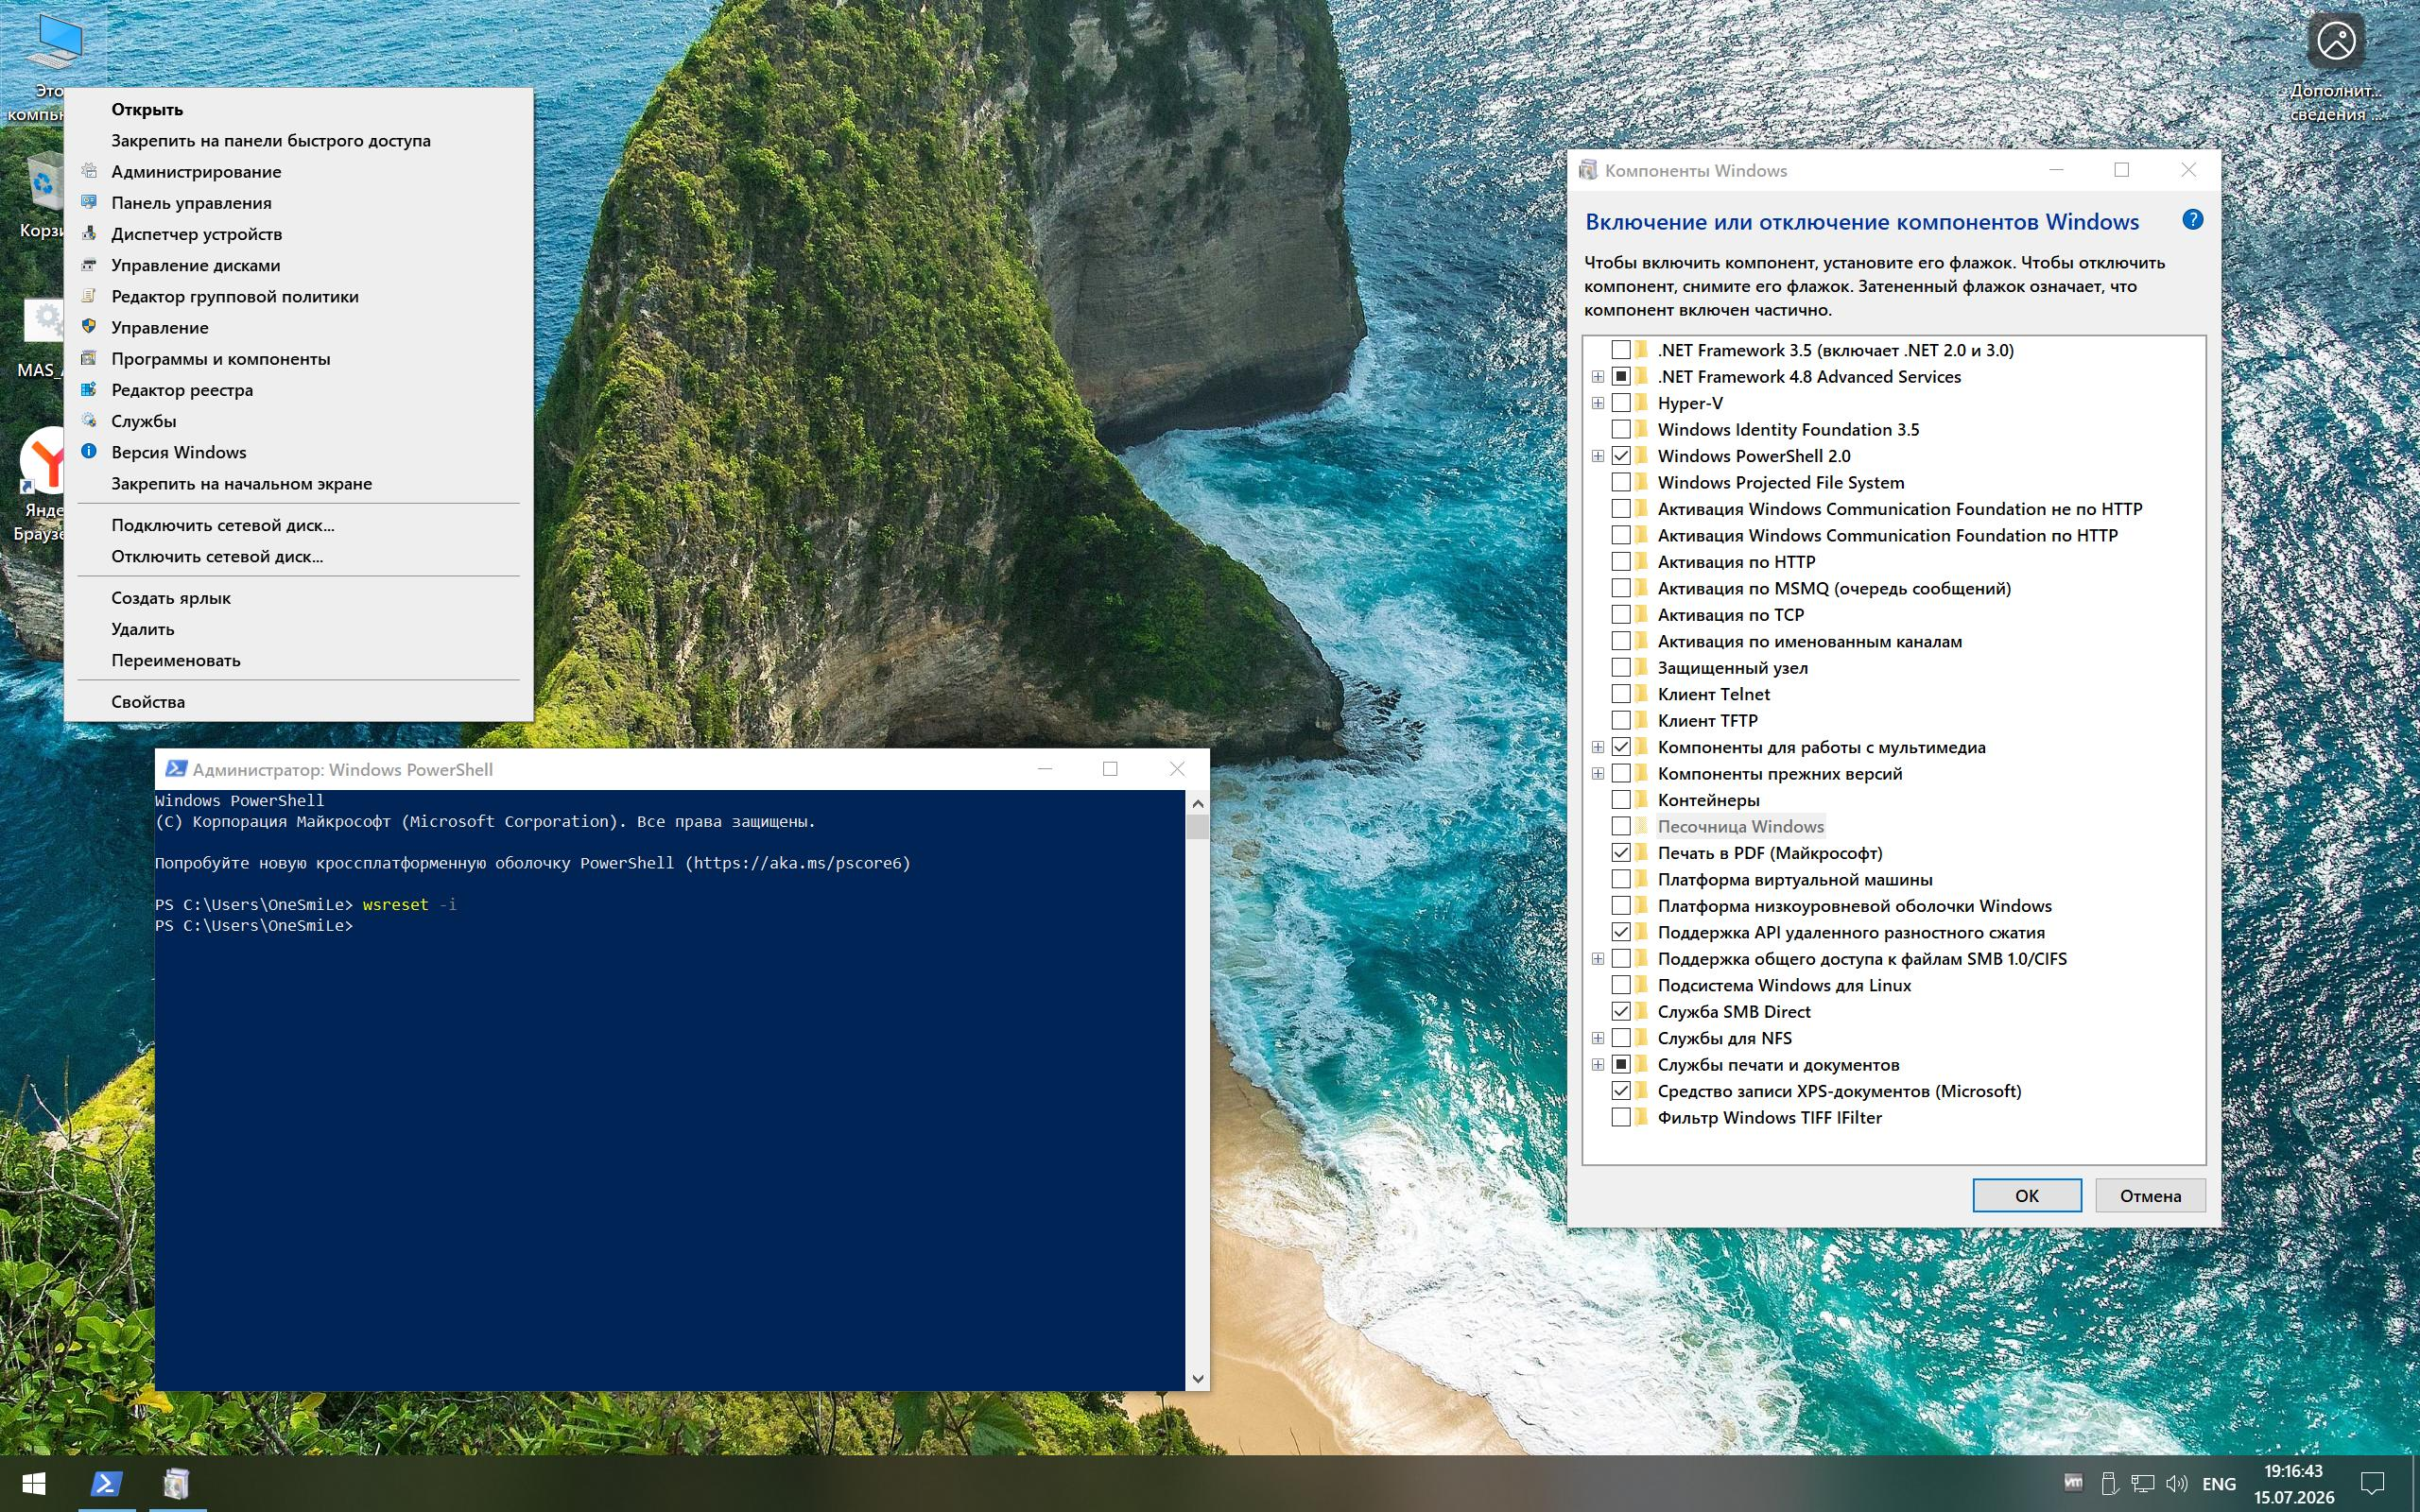Expand Службы печати и документов
The width and height of the screenshot is (2420, 1512).
pos(1598,1065)
